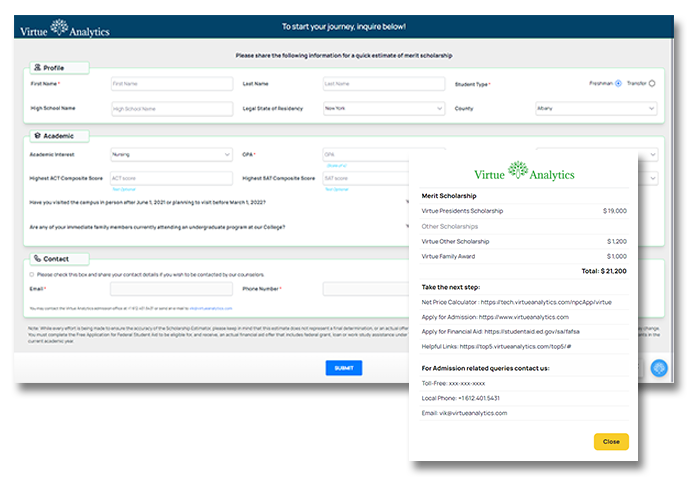Screen dimensions: 690x499
Task: Select the Transfer student type
Action: coord(652,84)
